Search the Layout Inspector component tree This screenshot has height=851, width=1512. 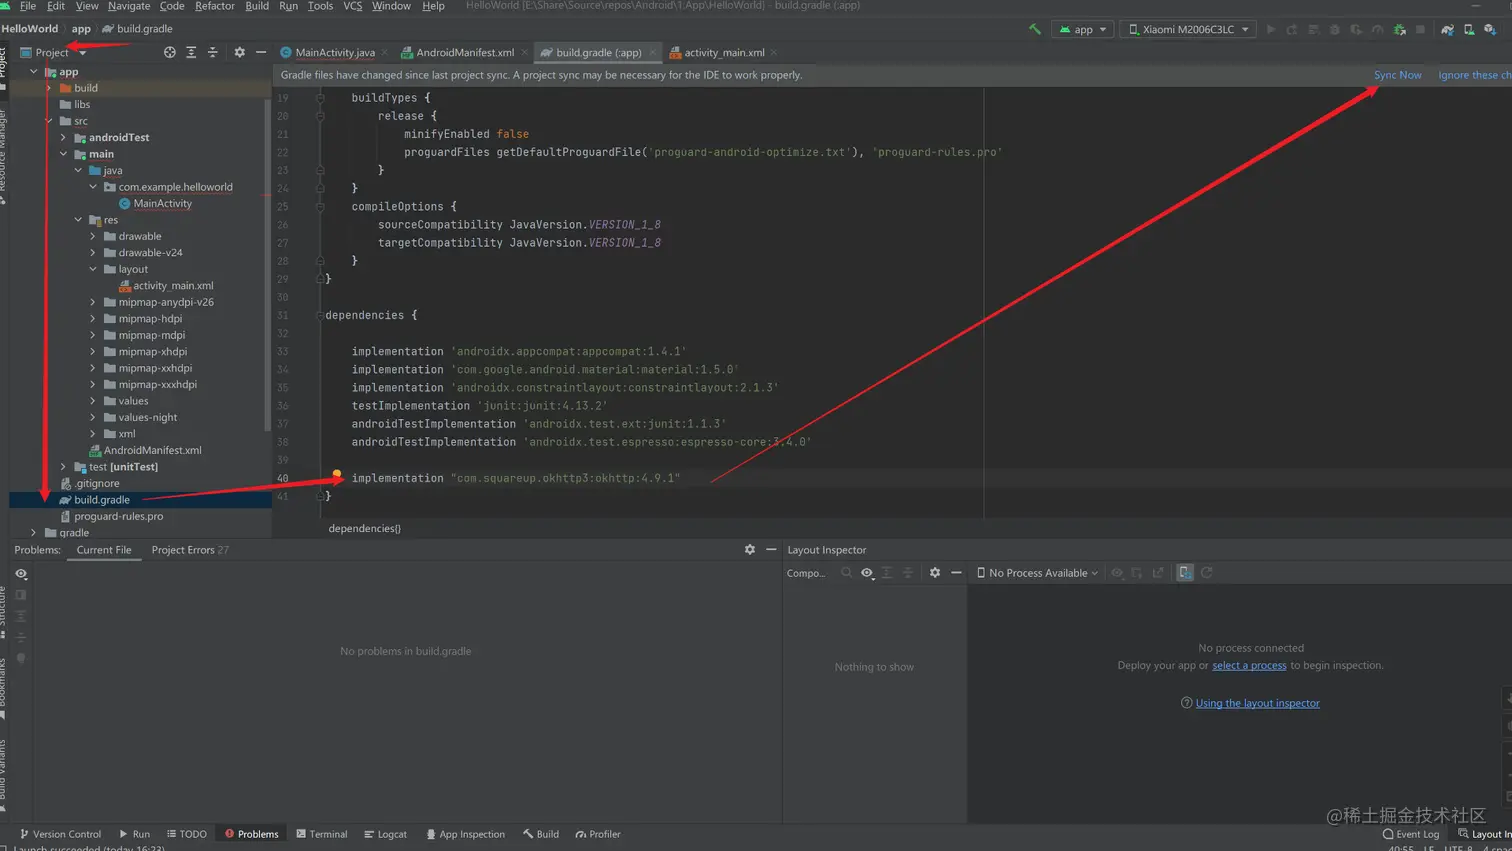point(846,573)
